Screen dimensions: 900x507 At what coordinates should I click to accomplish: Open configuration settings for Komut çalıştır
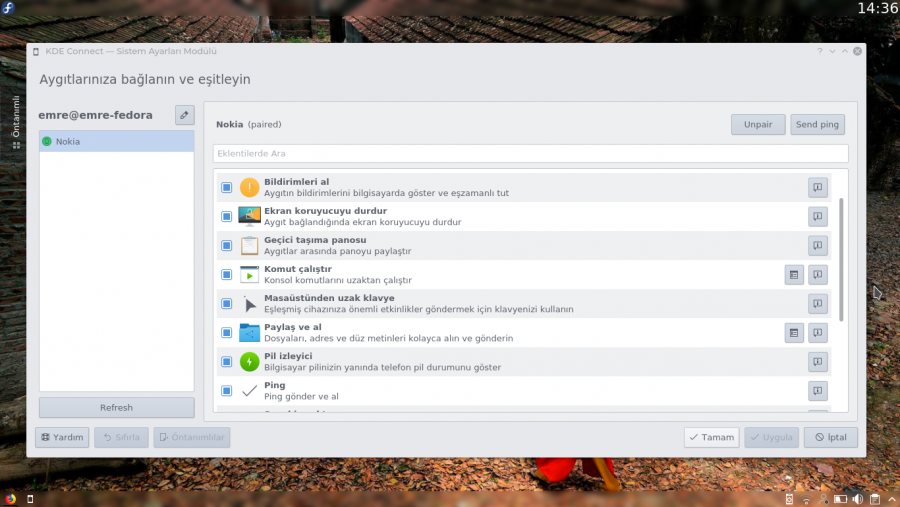pos(794,274)
